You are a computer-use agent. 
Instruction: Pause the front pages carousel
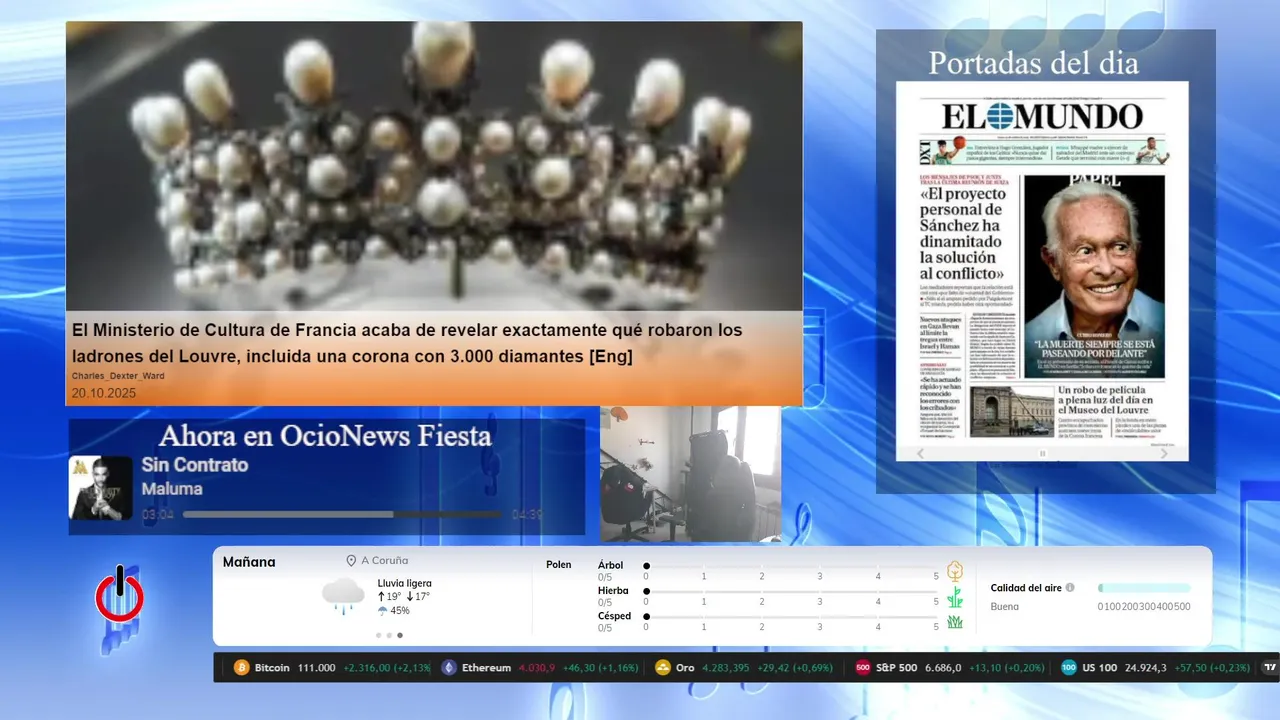pos(1042,453)
